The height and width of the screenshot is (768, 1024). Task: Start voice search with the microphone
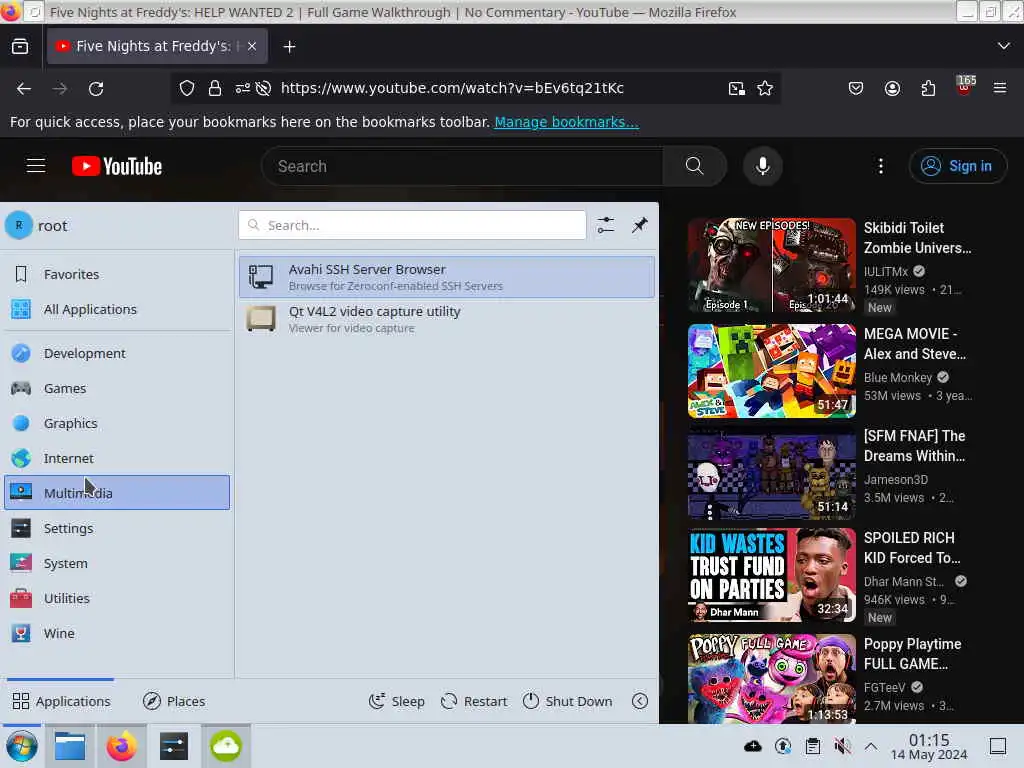tap(763, 166)
